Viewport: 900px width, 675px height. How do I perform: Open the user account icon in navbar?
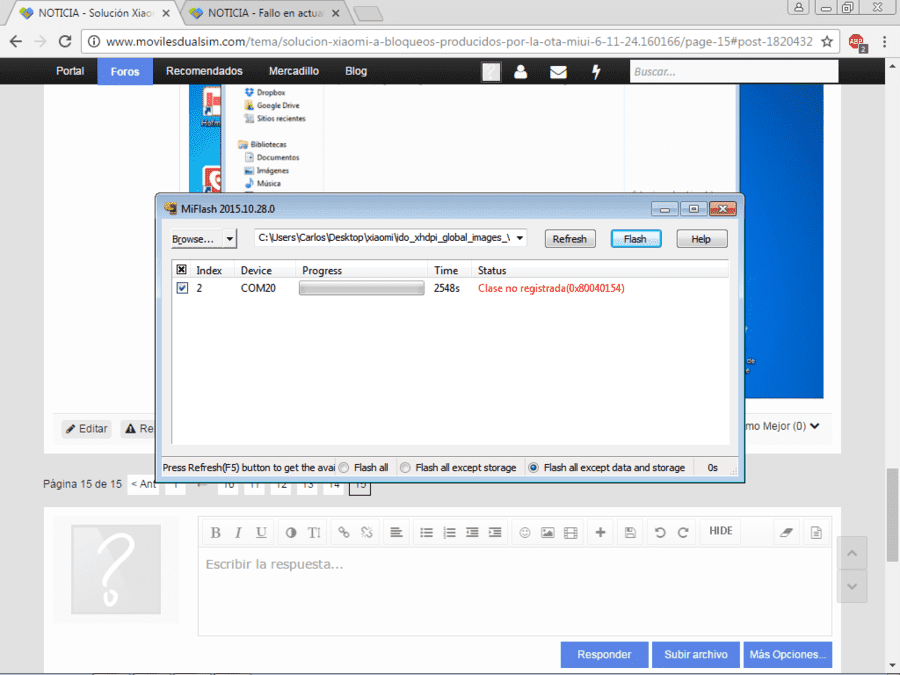pyautogui.click(x=521, y=72)
